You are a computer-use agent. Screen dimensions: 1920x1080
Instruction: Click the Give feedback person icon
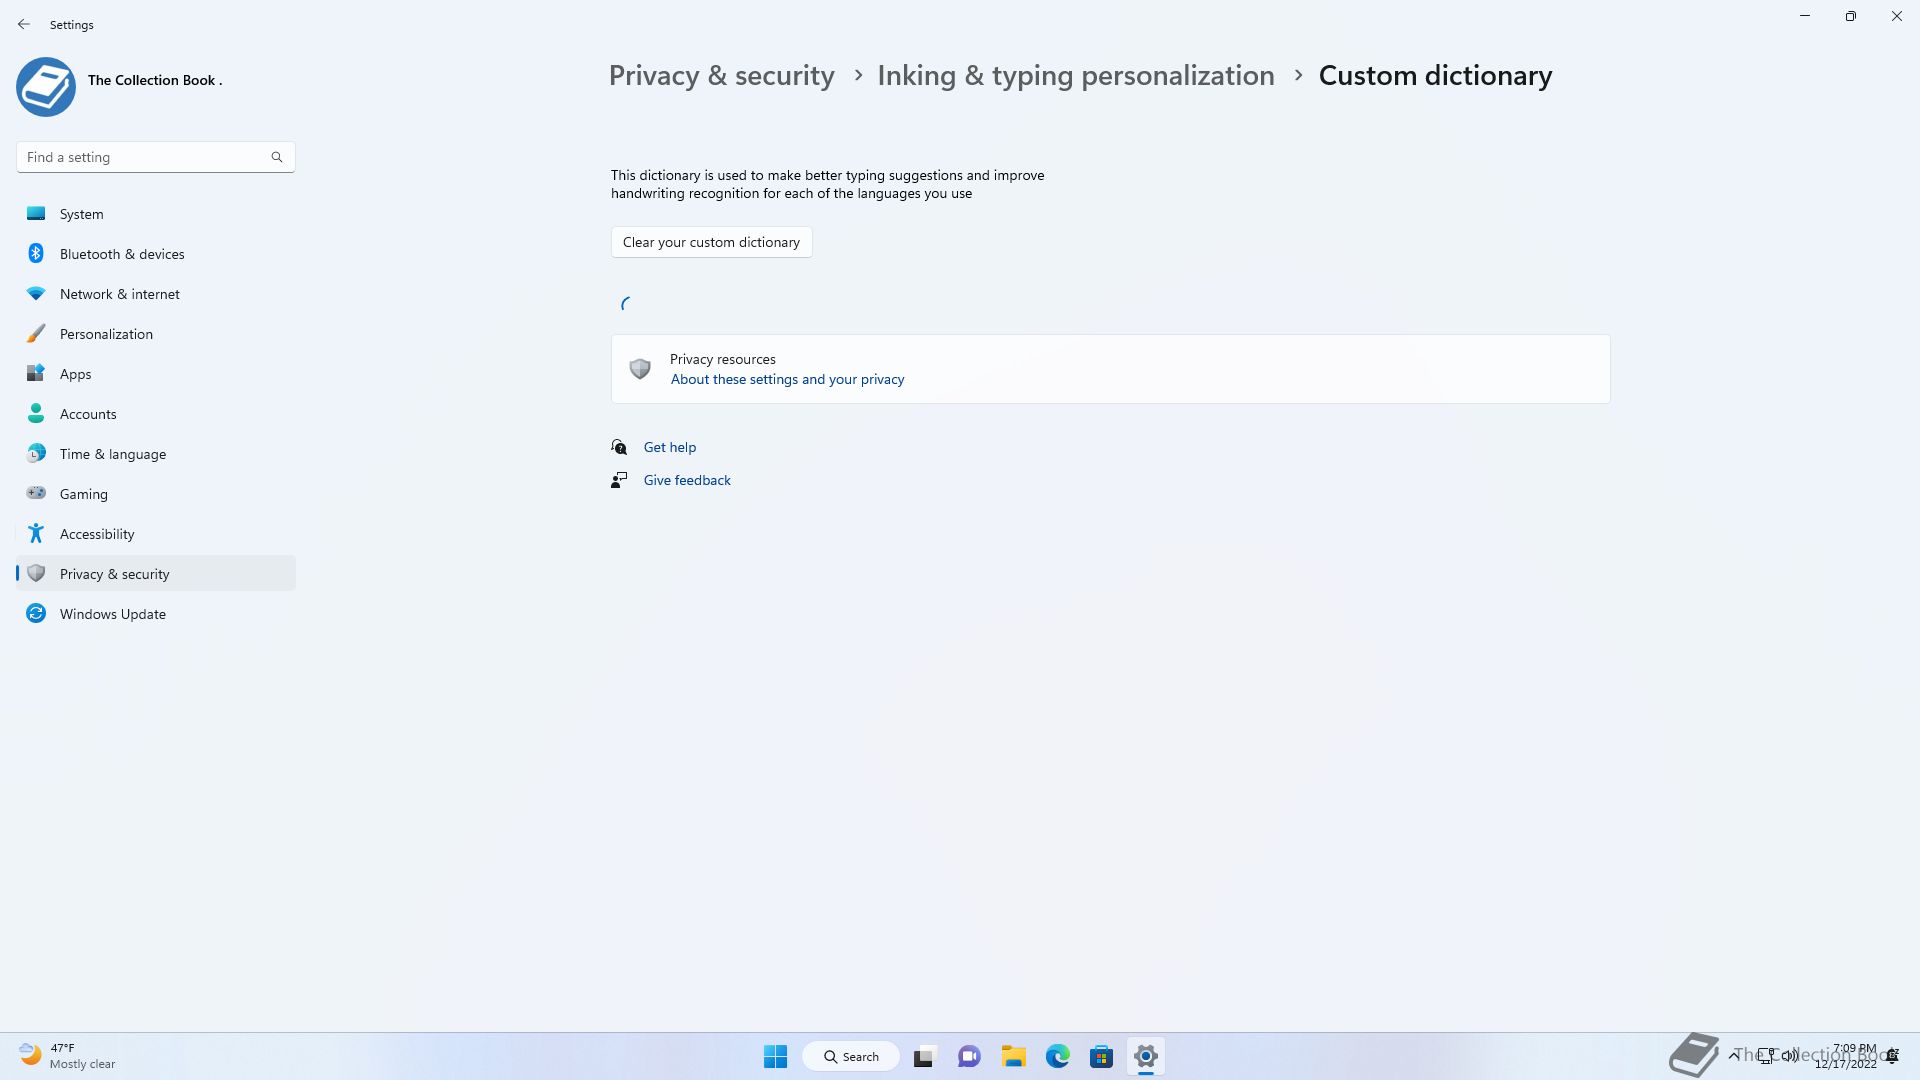pyautogui.click(x=619, y=480)
